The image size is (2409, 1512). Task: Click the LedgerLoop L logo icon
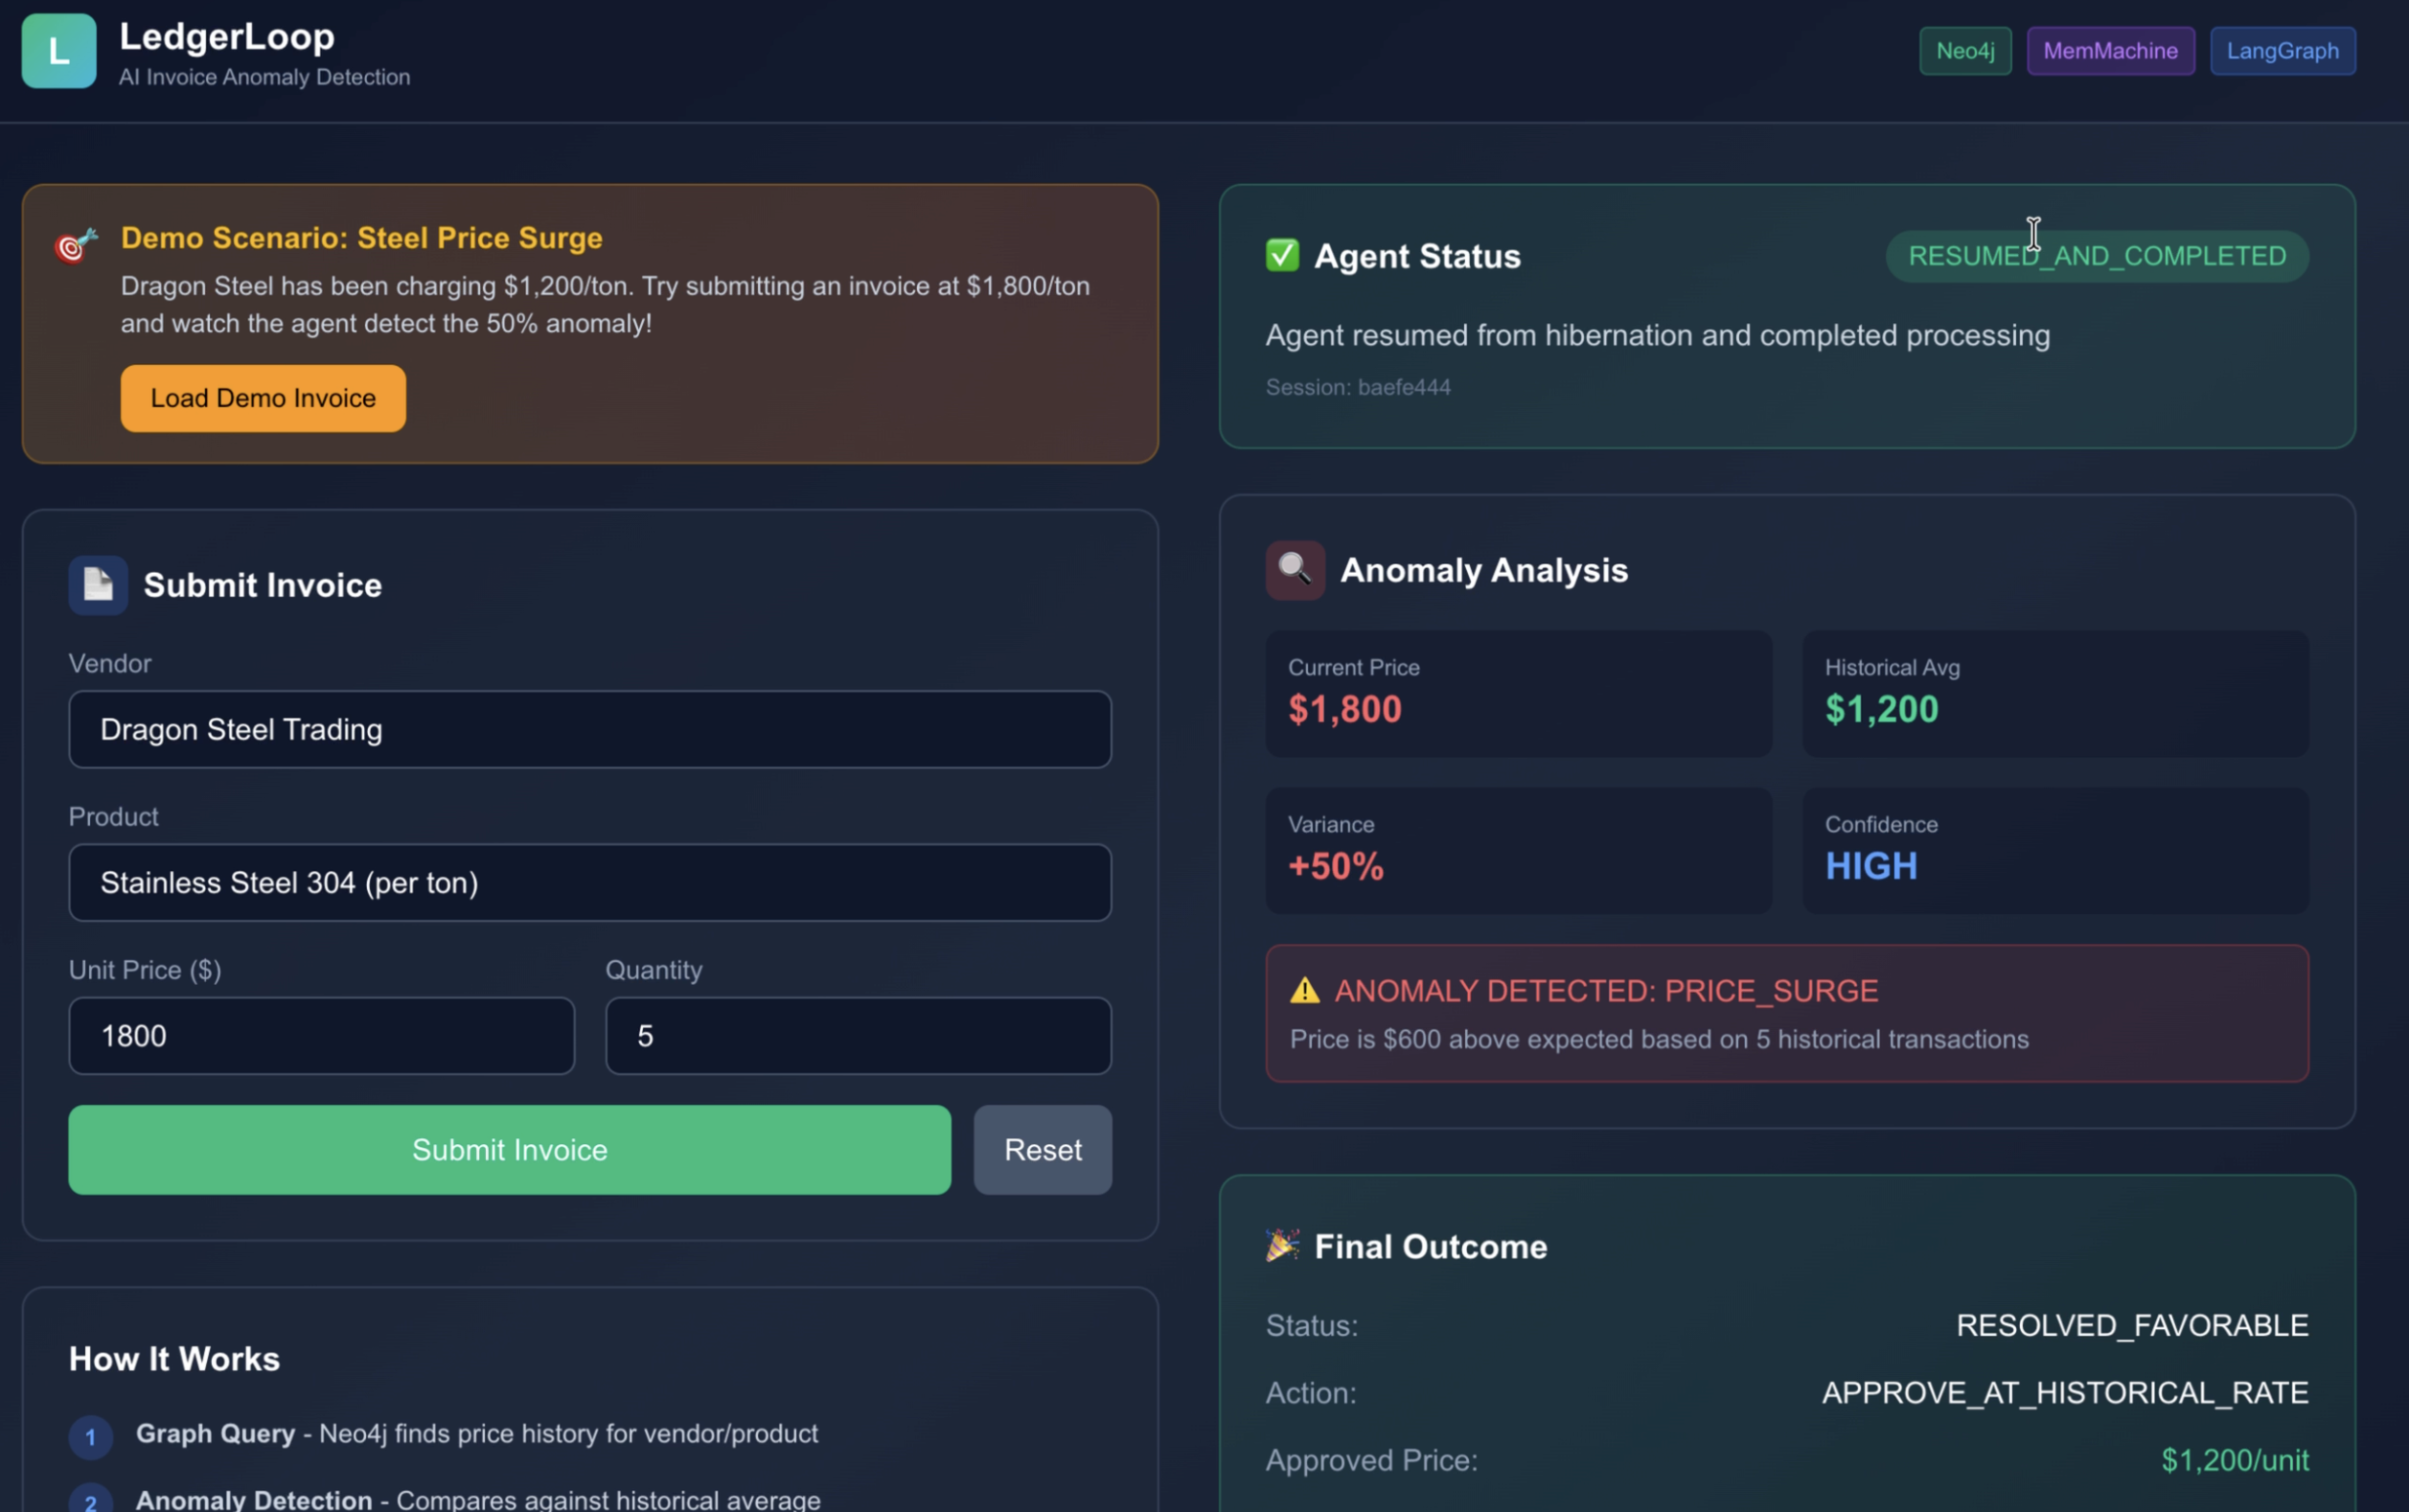pyautogui.click(x=58, y=51)
